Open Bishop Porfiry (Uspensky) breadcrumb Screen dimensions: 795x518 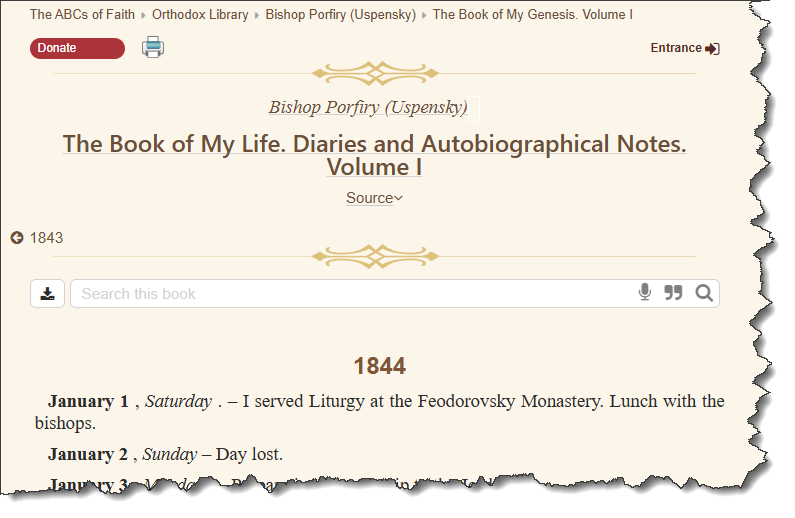340,15
